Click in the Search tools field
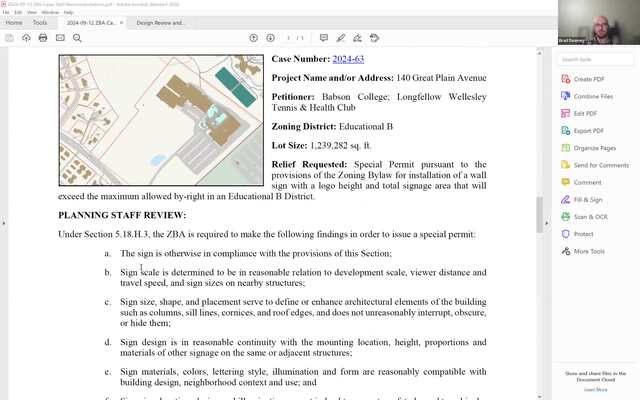640x400 pixels. [x=597, y=59]
